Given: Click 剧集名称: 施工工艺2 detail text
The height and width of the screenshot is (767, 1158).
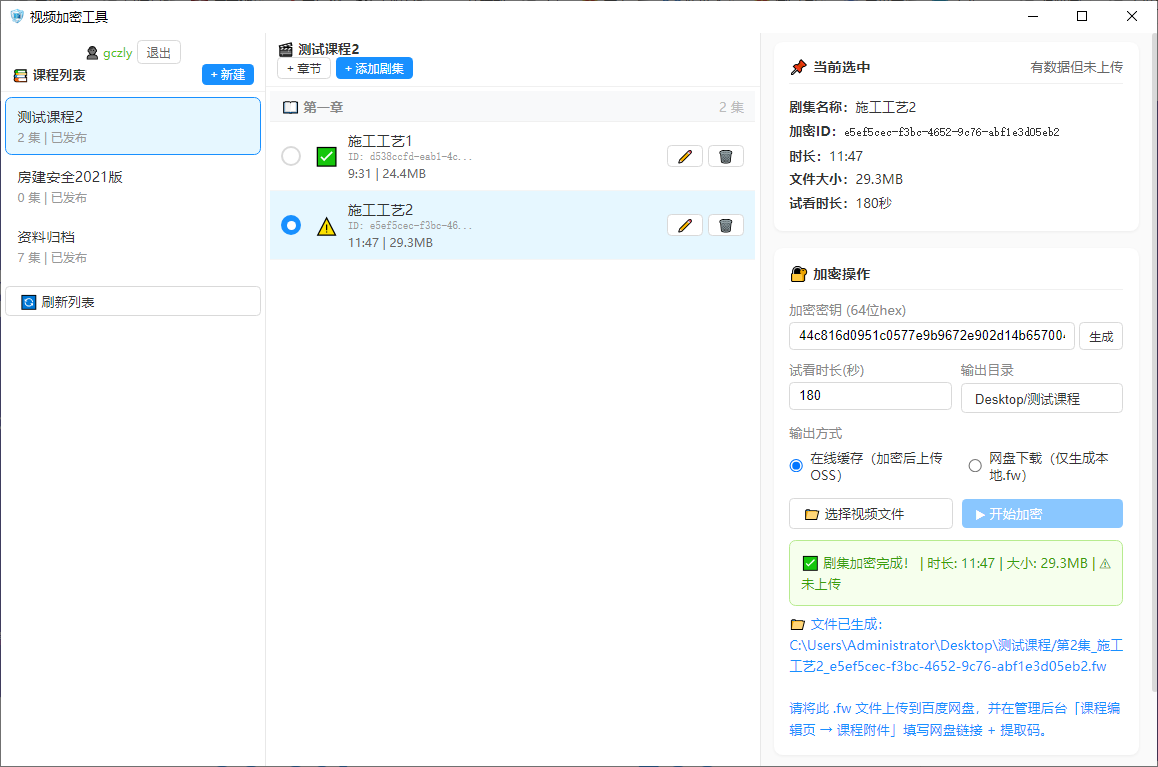Looking at the screenshot, I should point(852,107).
